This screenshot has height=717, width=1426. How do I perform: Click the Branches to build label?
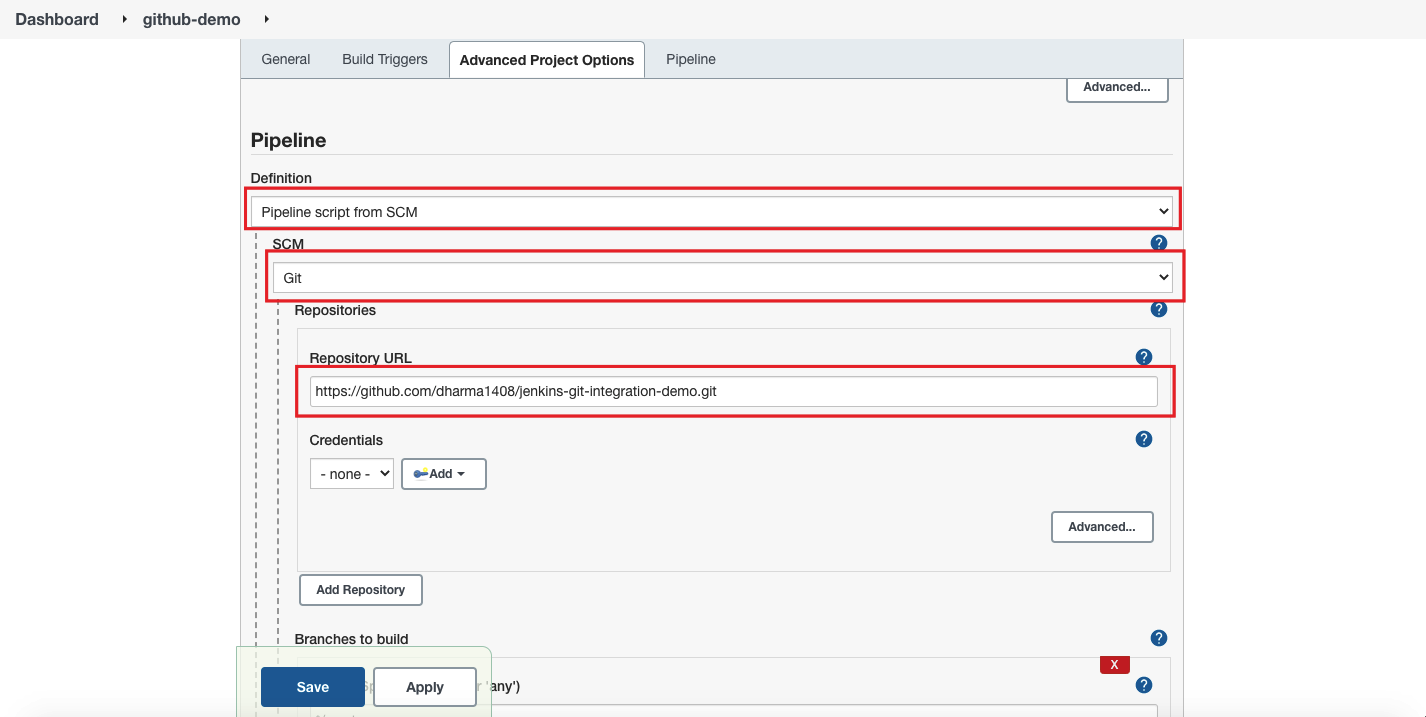click(x=352, y=639)
